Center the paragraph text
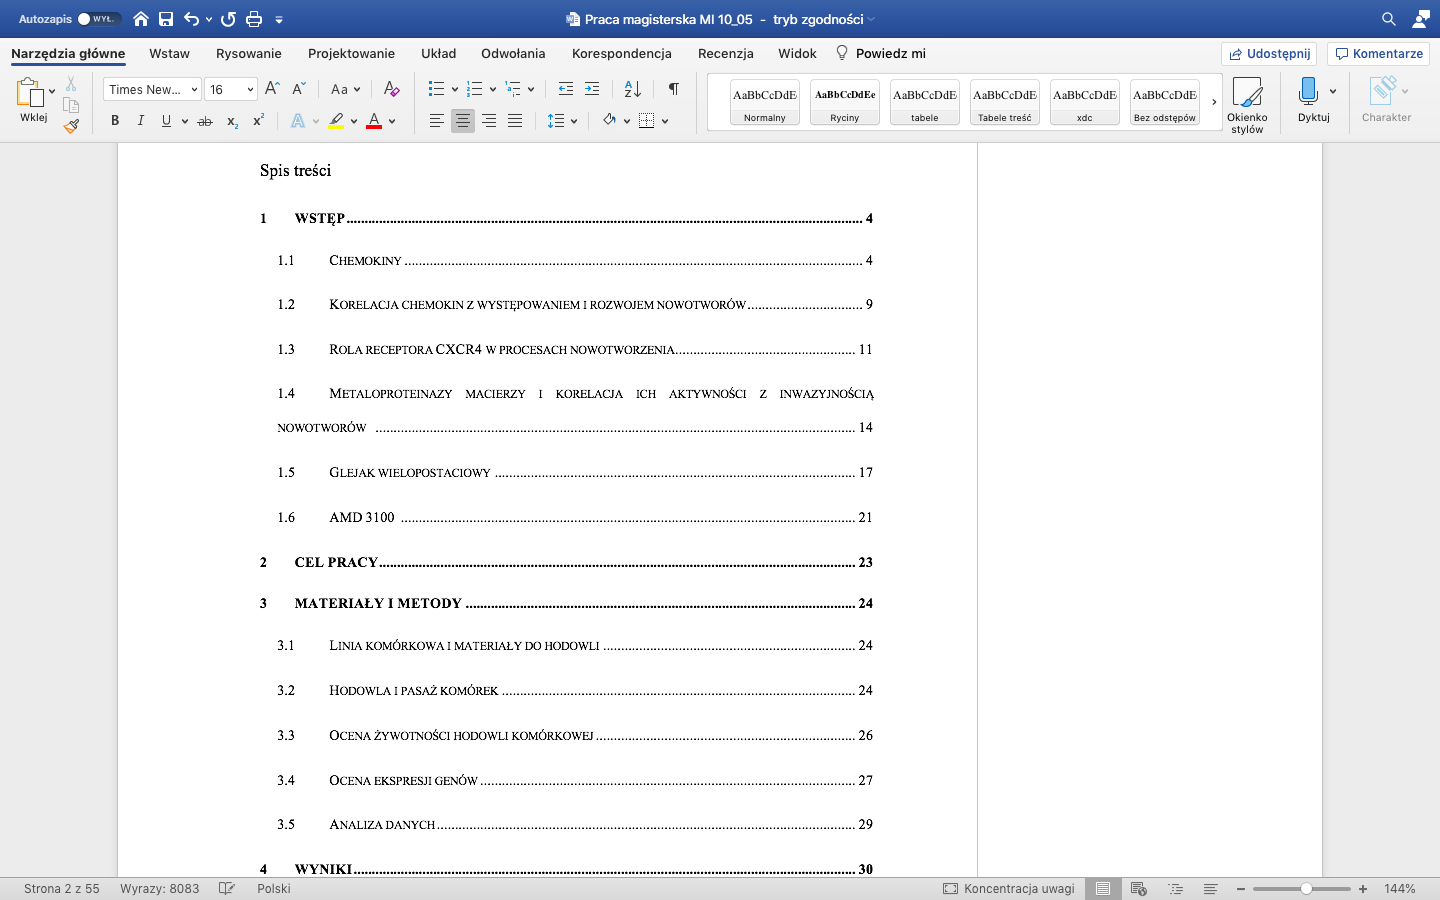 click(x=463, y=121)
